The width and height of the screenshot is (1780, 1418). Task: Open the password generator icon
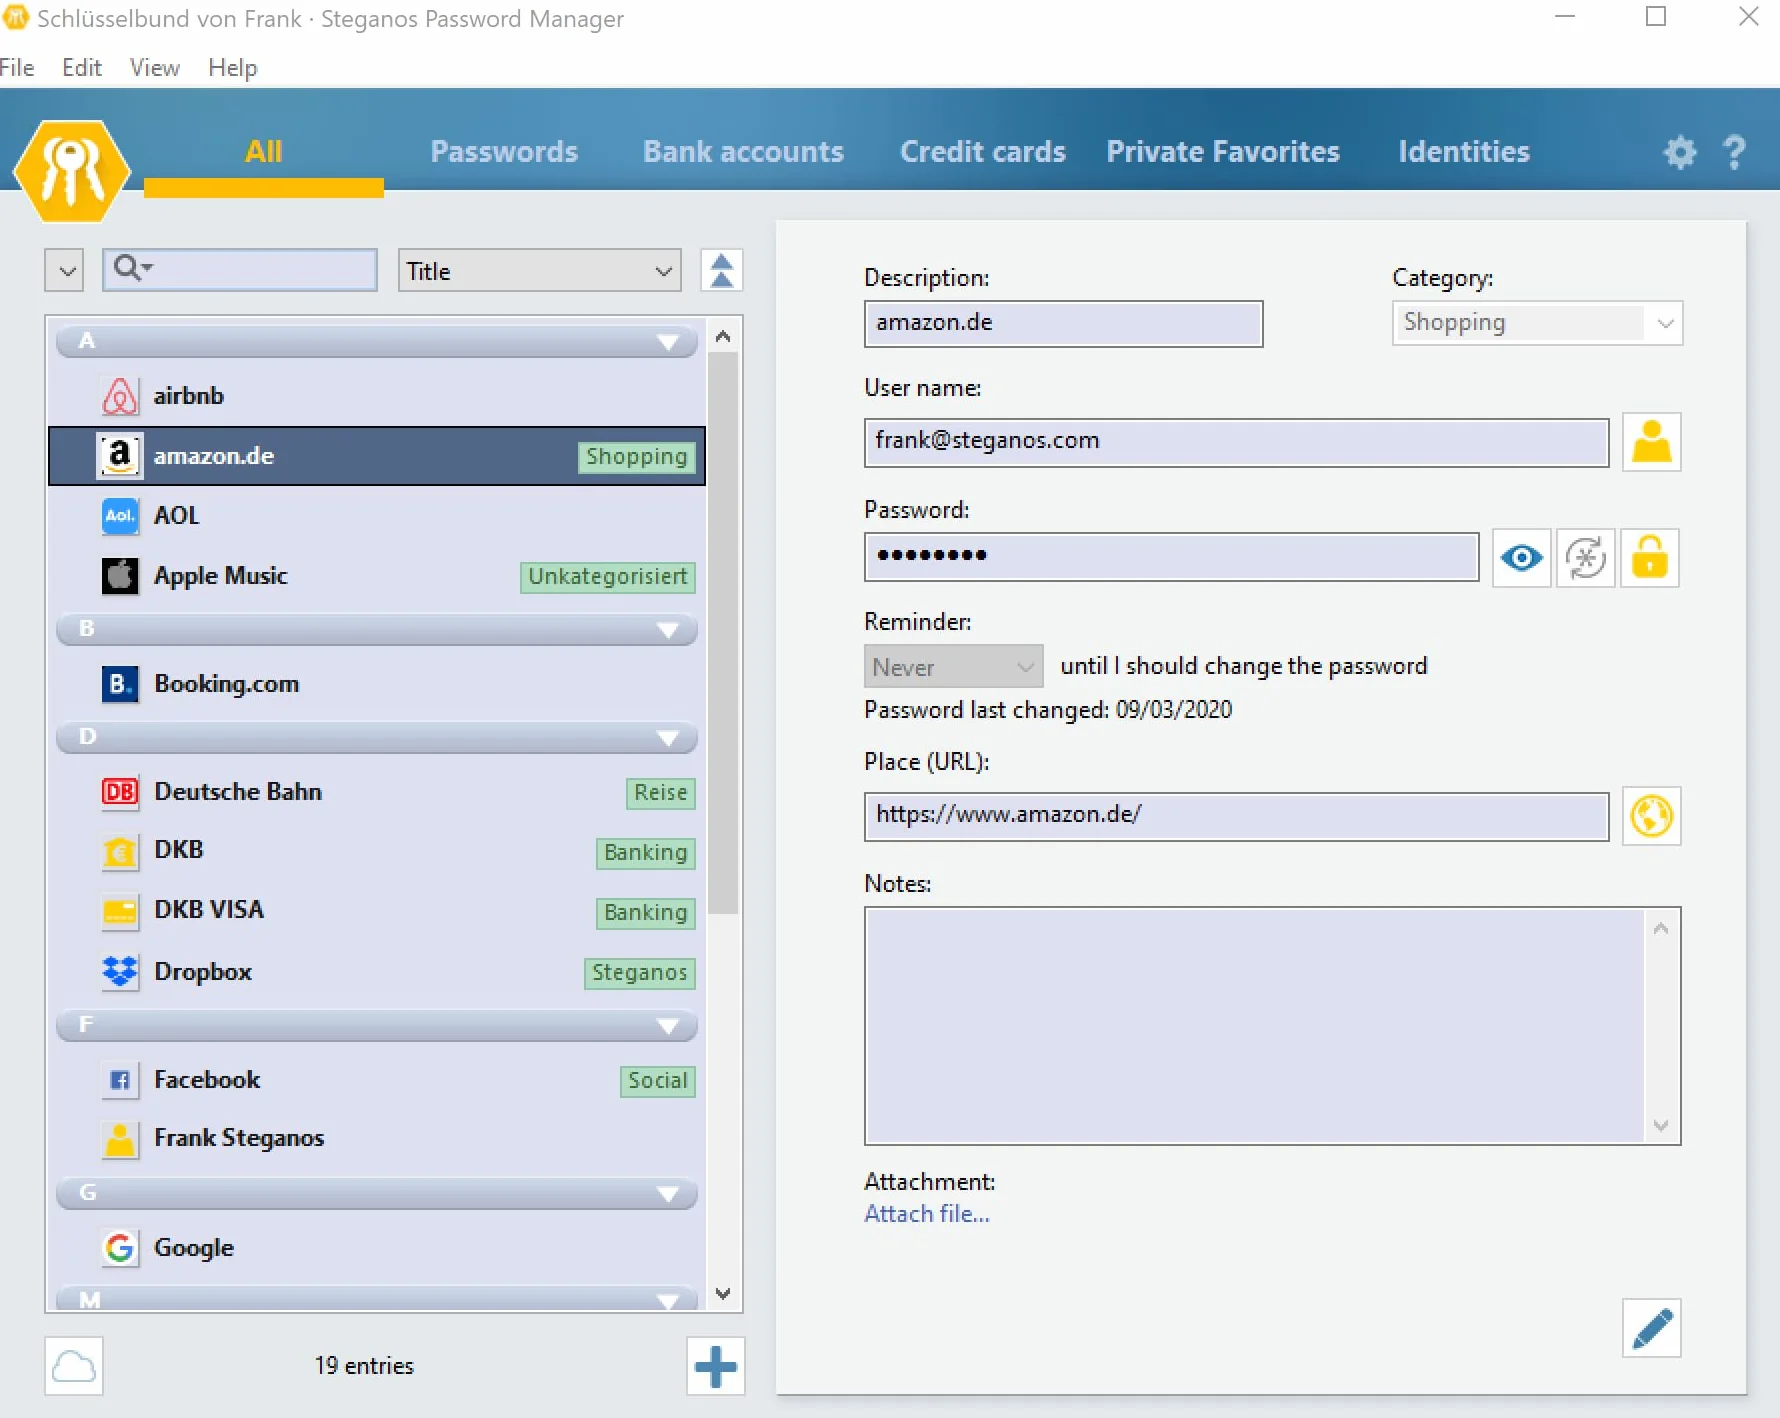(1585, 558)
